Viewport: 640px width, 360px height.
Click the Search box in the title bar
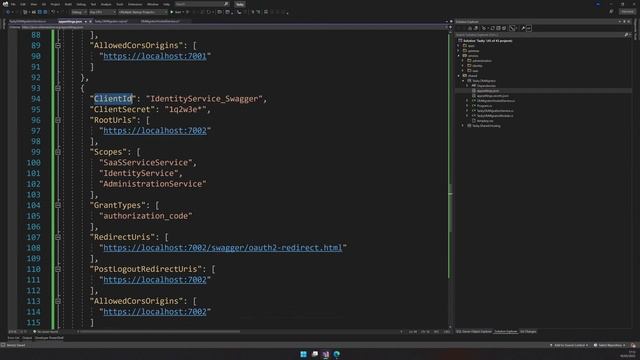pos(202,4)
